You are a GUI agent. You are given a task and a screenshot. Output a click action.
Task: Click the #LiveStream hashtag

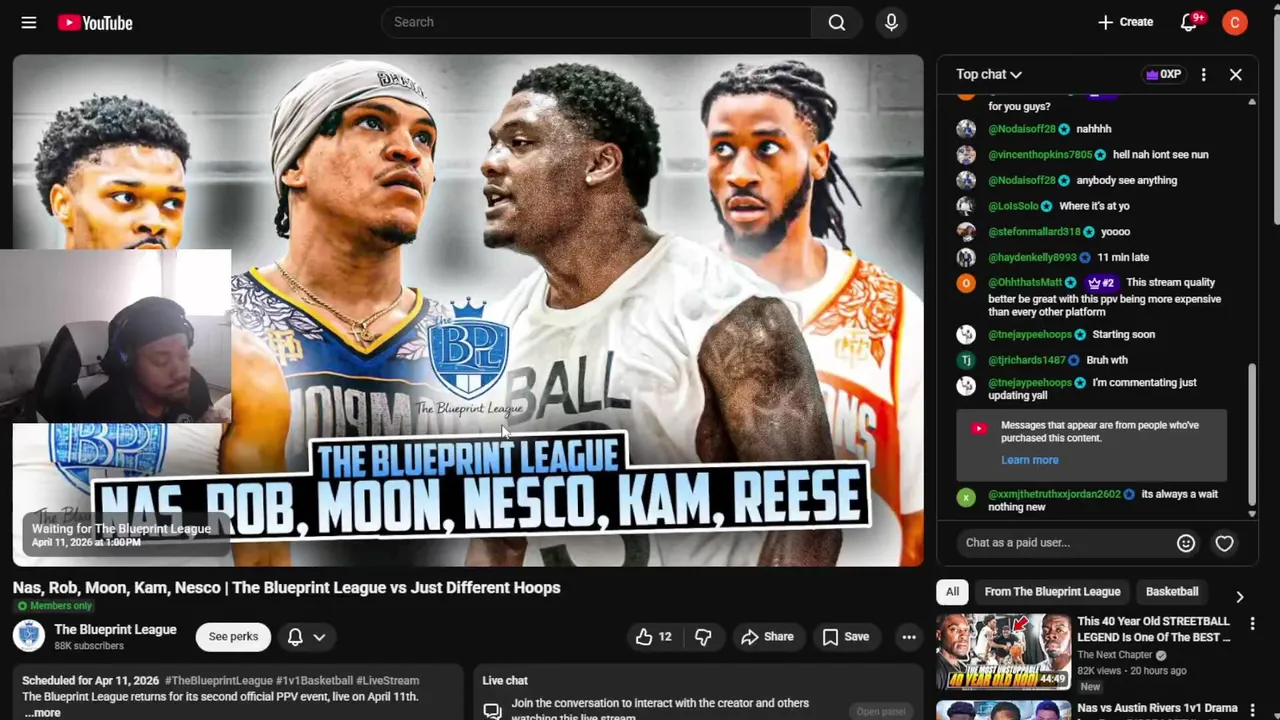tap(388, 681)
